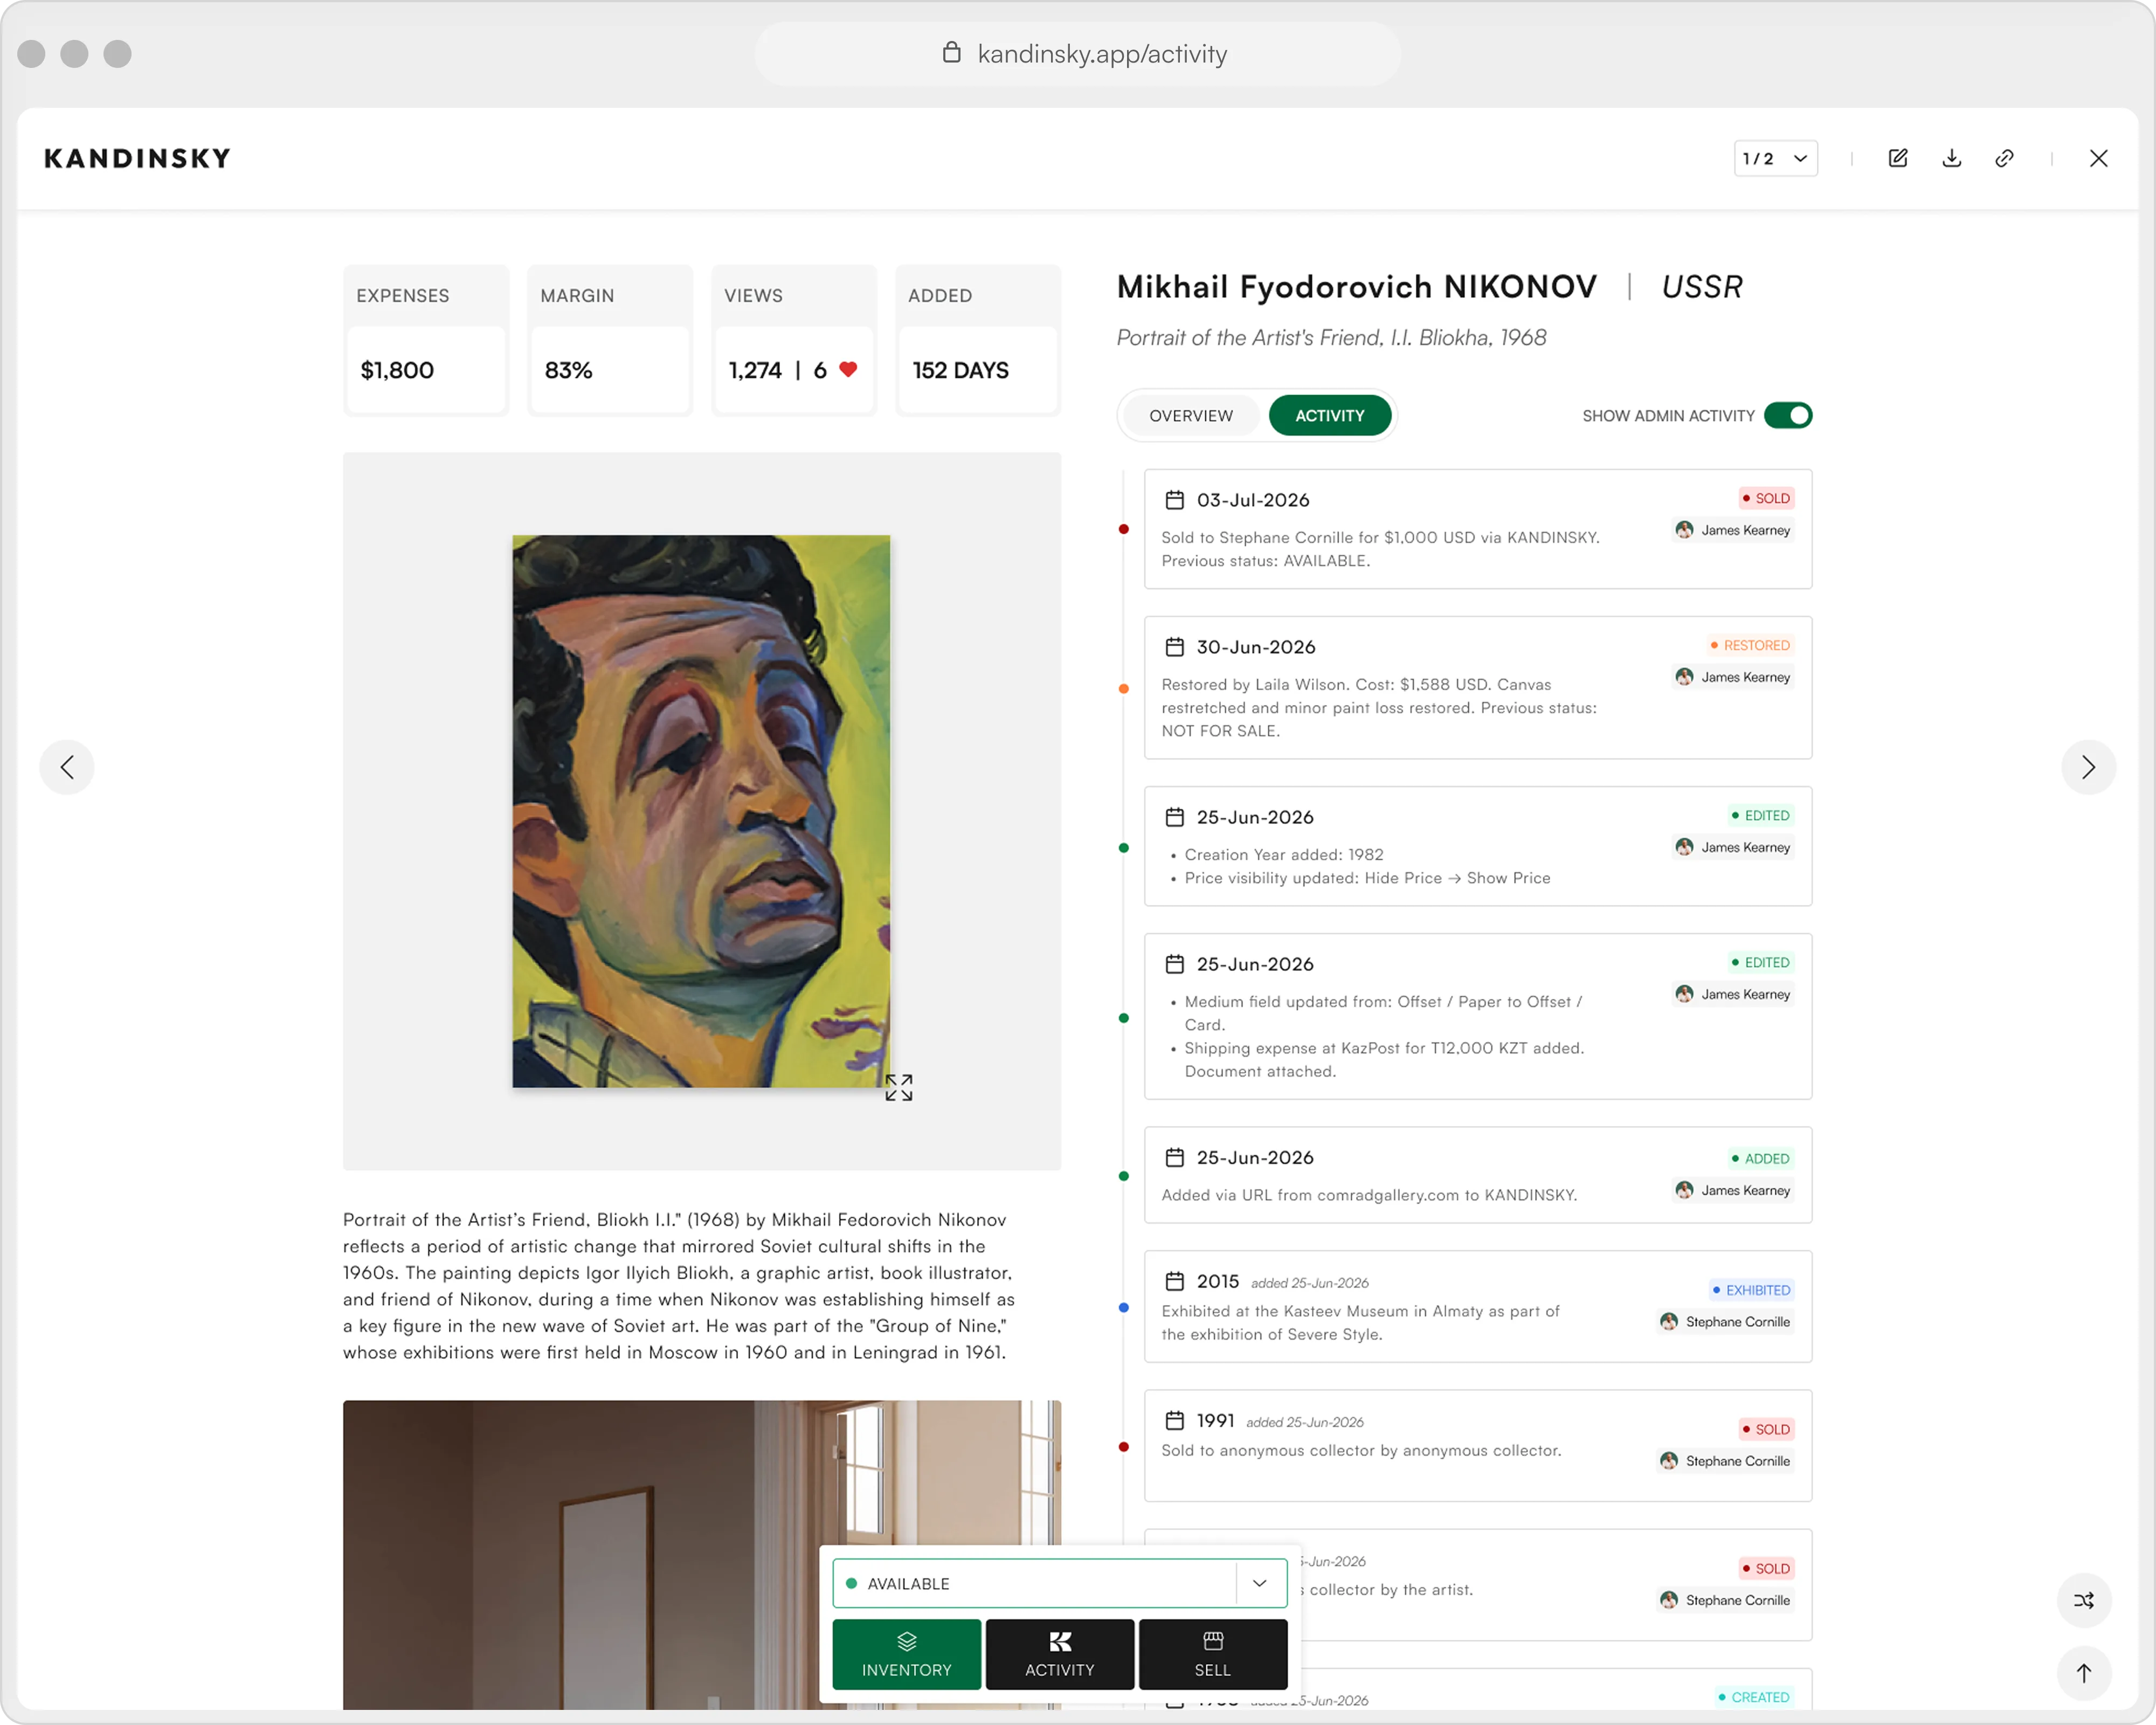Image resolution: width=2156 pixels, height=1725 pixels.
Task: Click the heart likes icon in Views
Action: (x=848, y=369)
